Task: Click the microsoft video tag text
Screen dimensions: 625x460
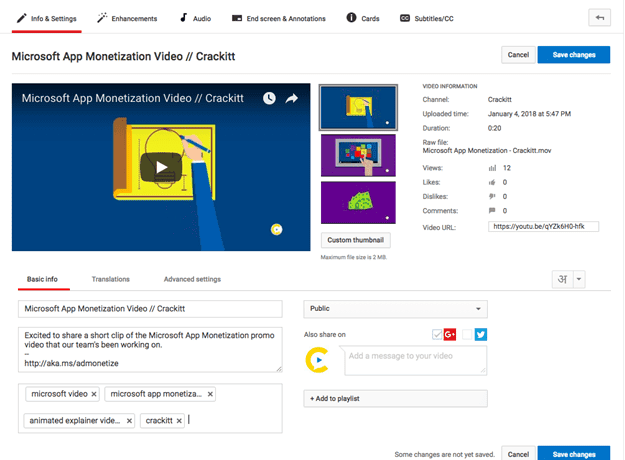Action: [x=59, y=394]
